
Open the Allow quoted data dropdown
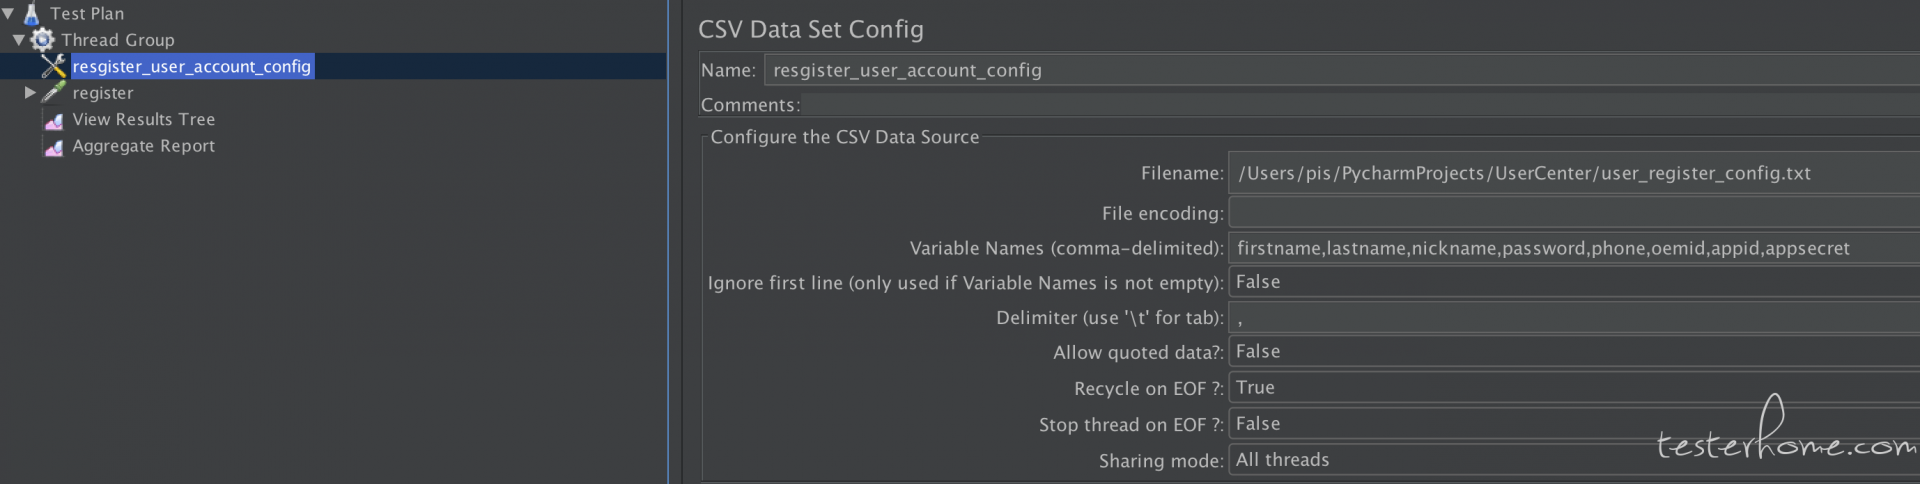pos(1574,352)
